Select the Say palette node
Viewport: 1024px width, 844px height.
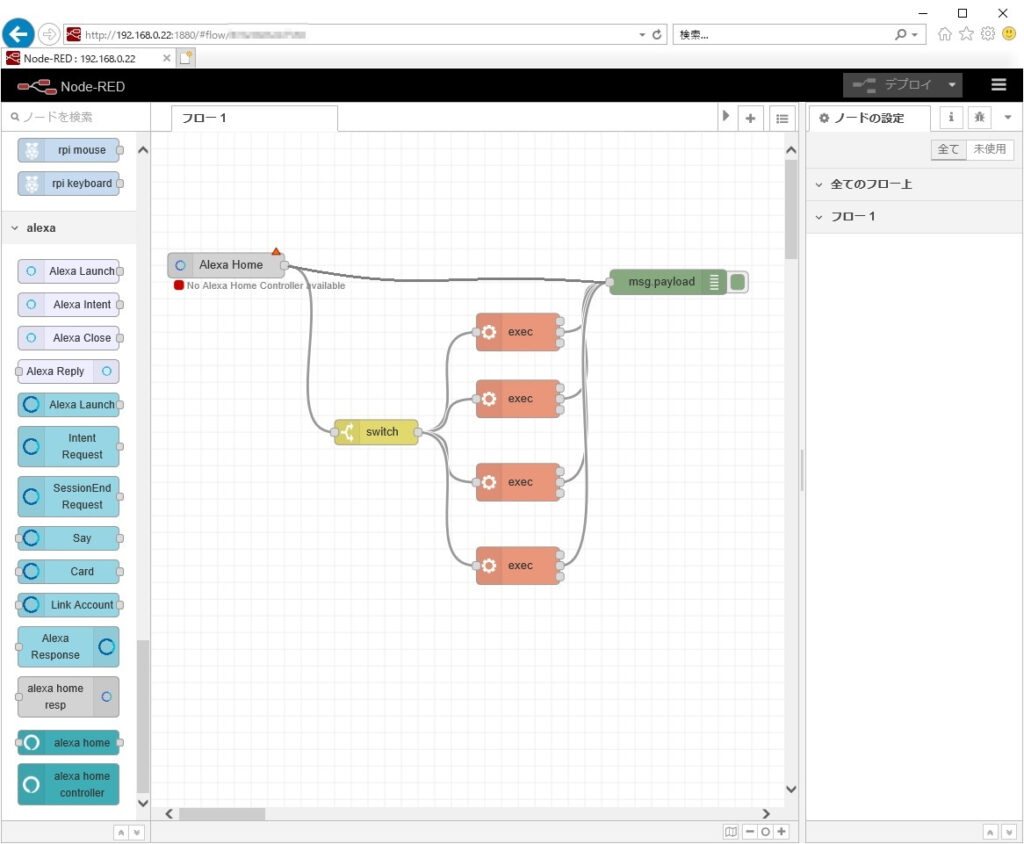tap(69, 538)
